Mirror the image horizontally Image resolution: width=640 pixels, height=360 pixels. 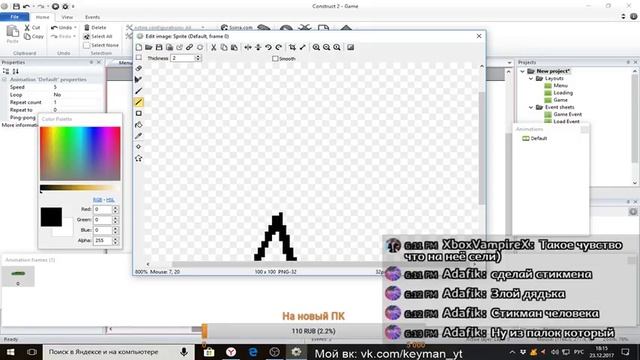[248, 47]
